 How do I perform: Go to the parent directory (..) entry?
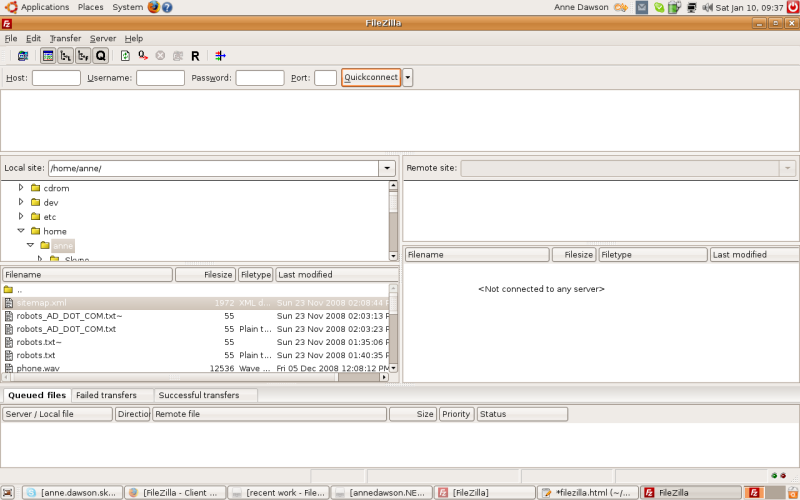click(195, 290)
